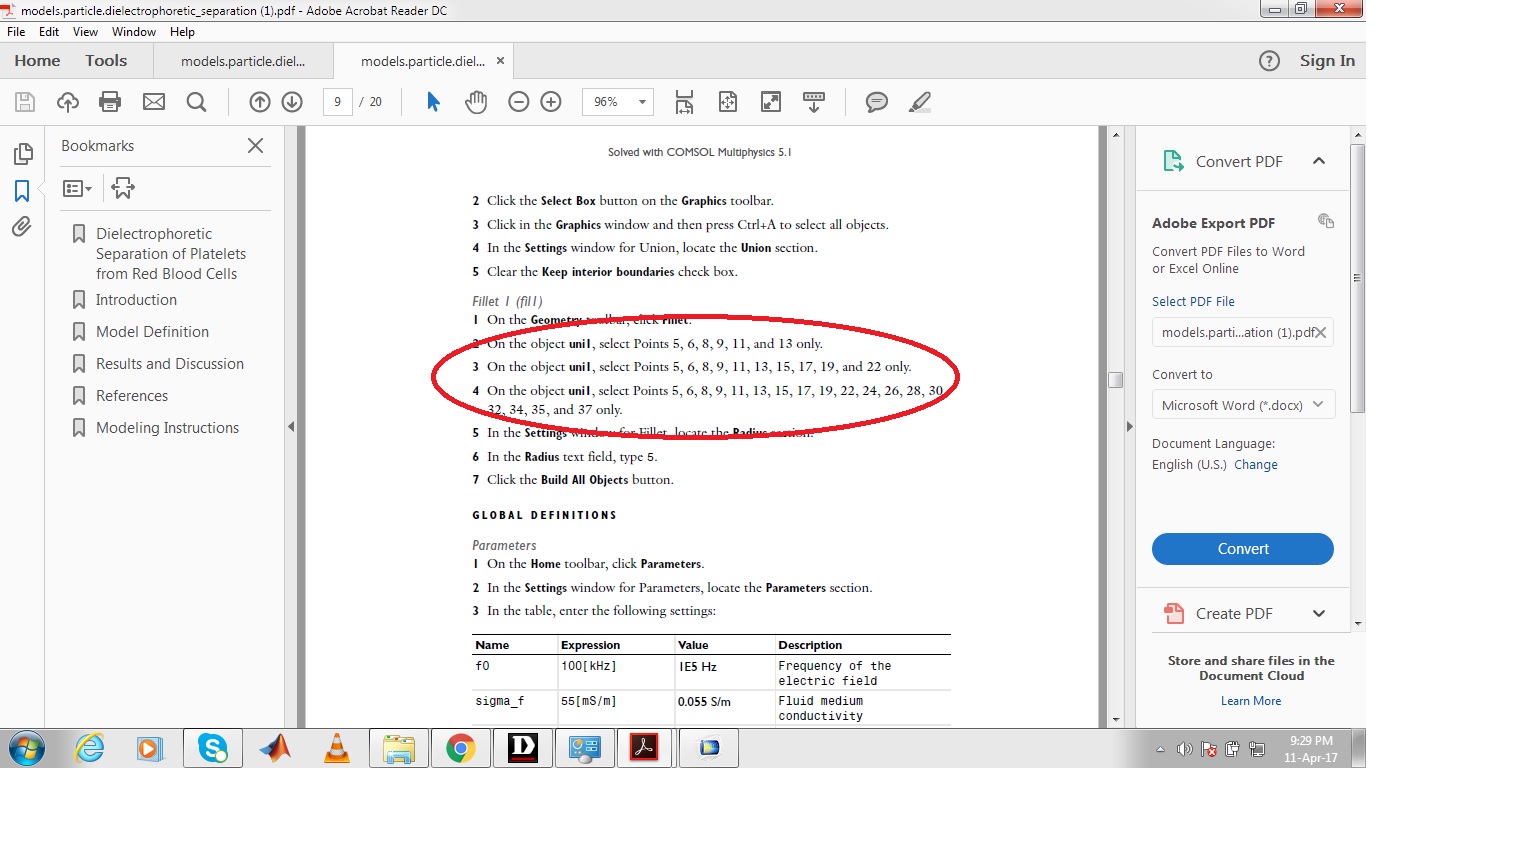
Task: Open the Attachments paperclip panel
Action: [x=22, y=227]
